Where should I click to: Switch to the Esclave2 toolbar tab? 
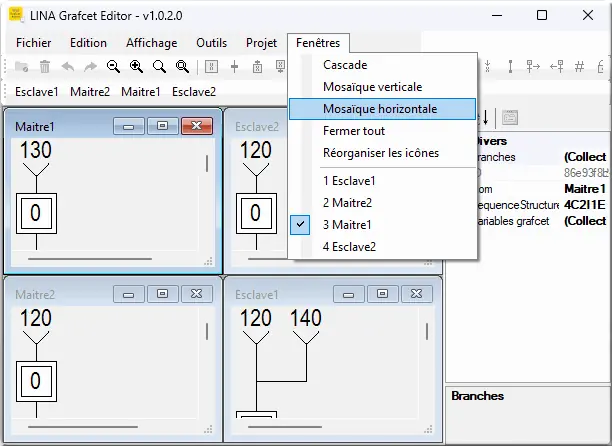tap(194, 92)
